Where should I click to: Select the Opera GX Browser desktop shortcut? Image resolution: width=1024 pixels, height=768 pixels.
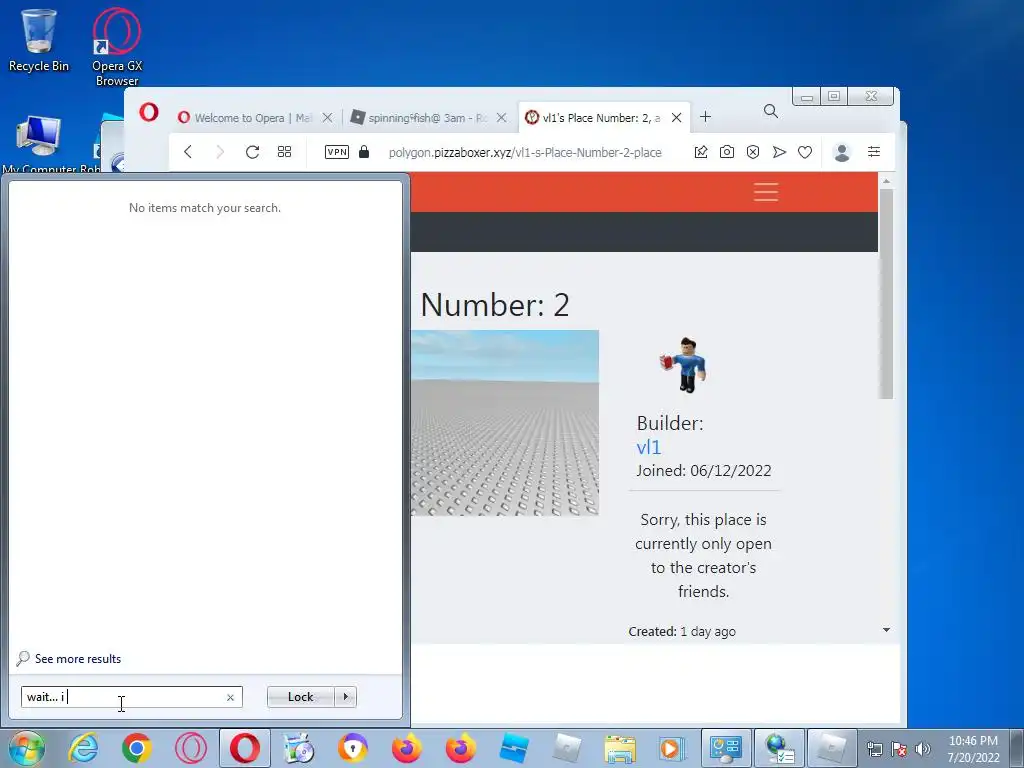(x=117, y=47)
